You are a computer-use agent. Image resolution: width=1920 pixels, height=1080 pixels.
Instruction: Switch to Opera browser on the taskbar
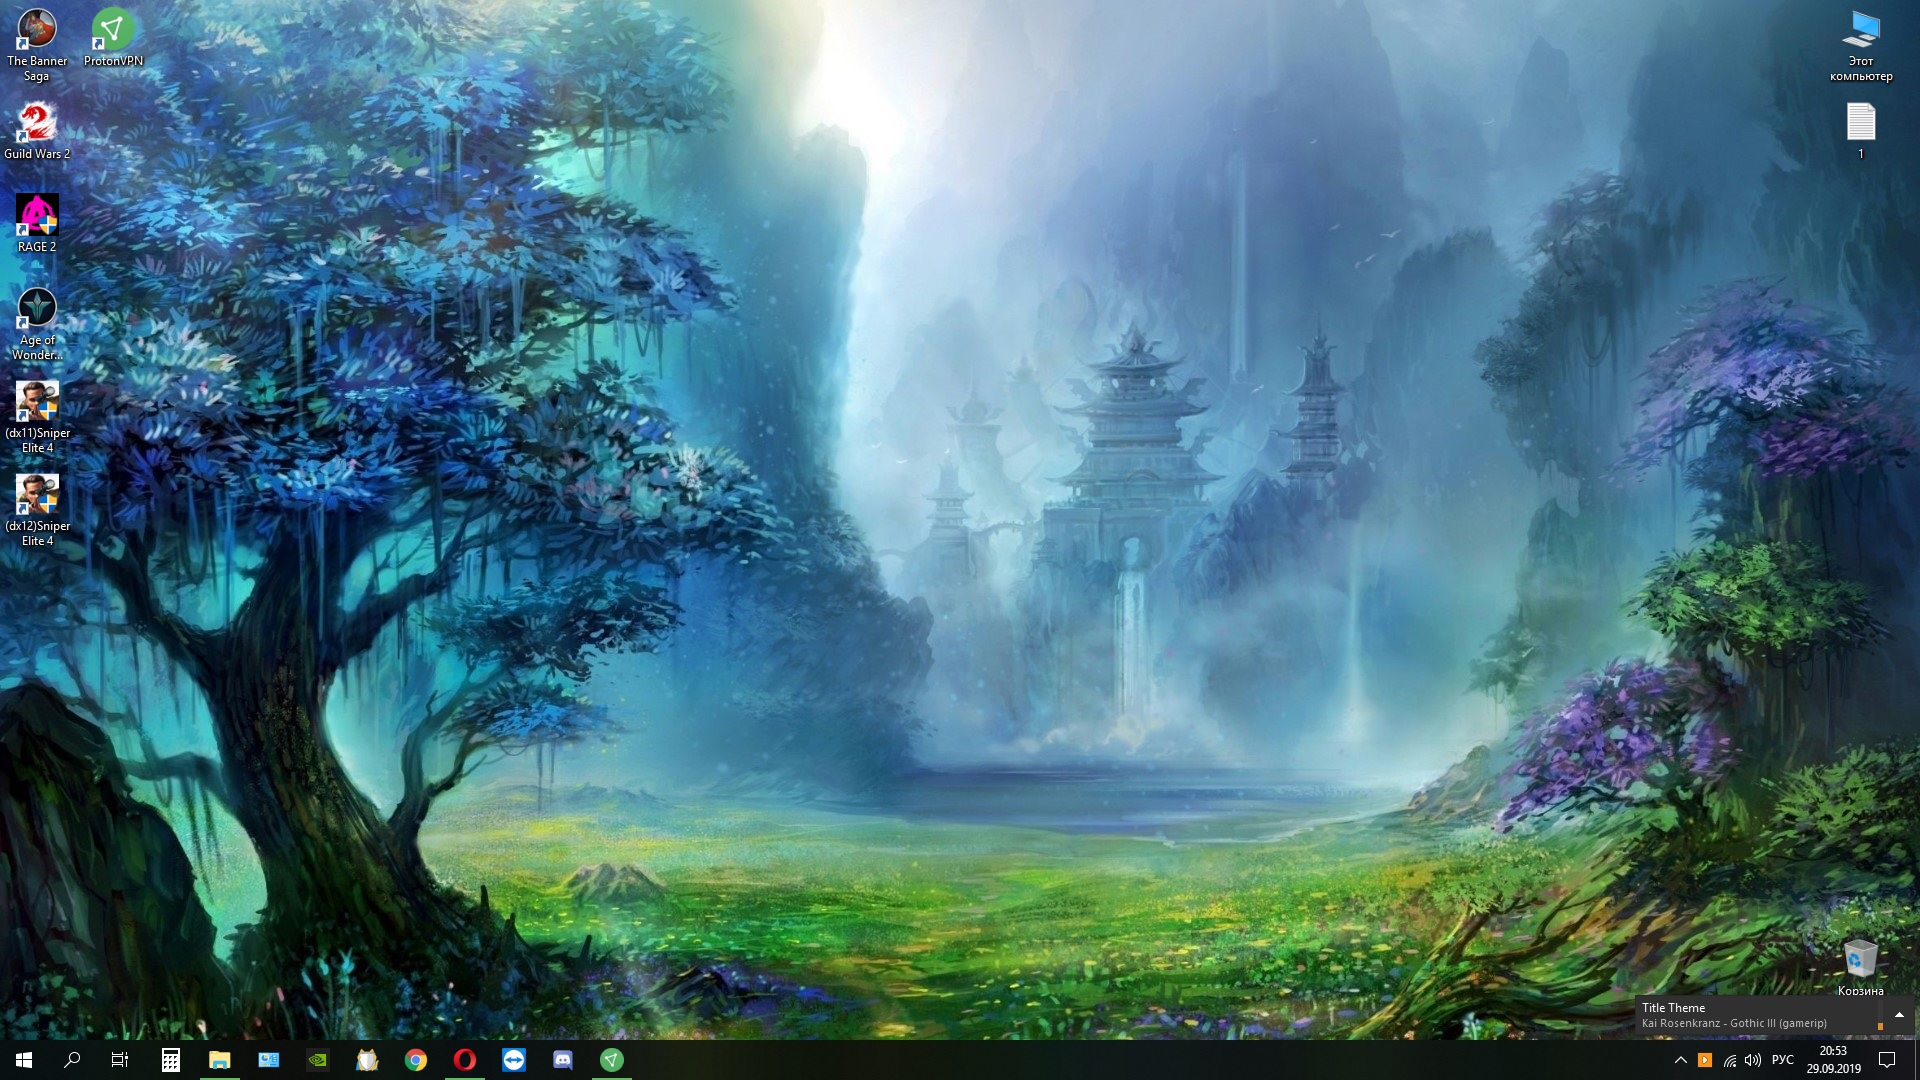(465, 1060)
